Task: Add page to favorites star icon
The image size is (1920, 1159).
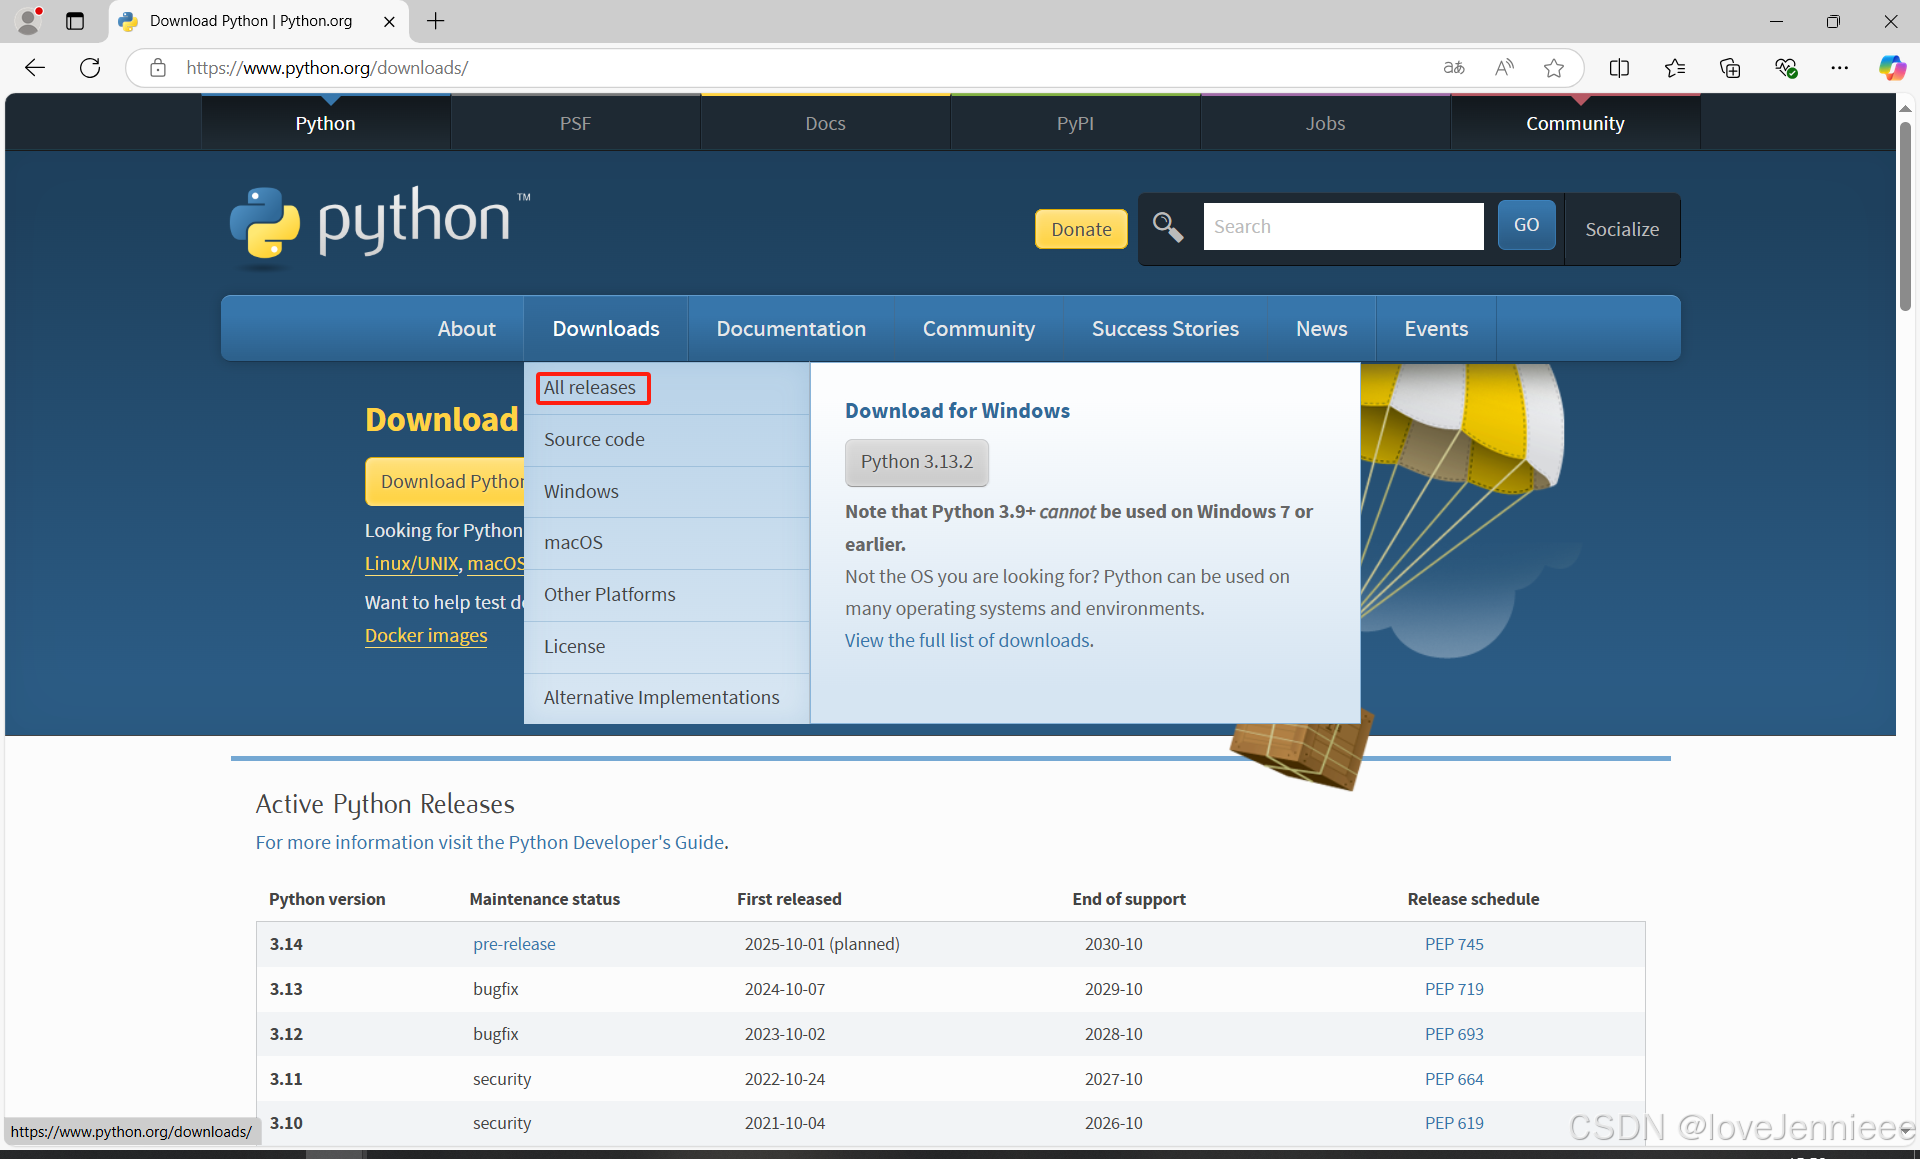Action: (1553, 68)
